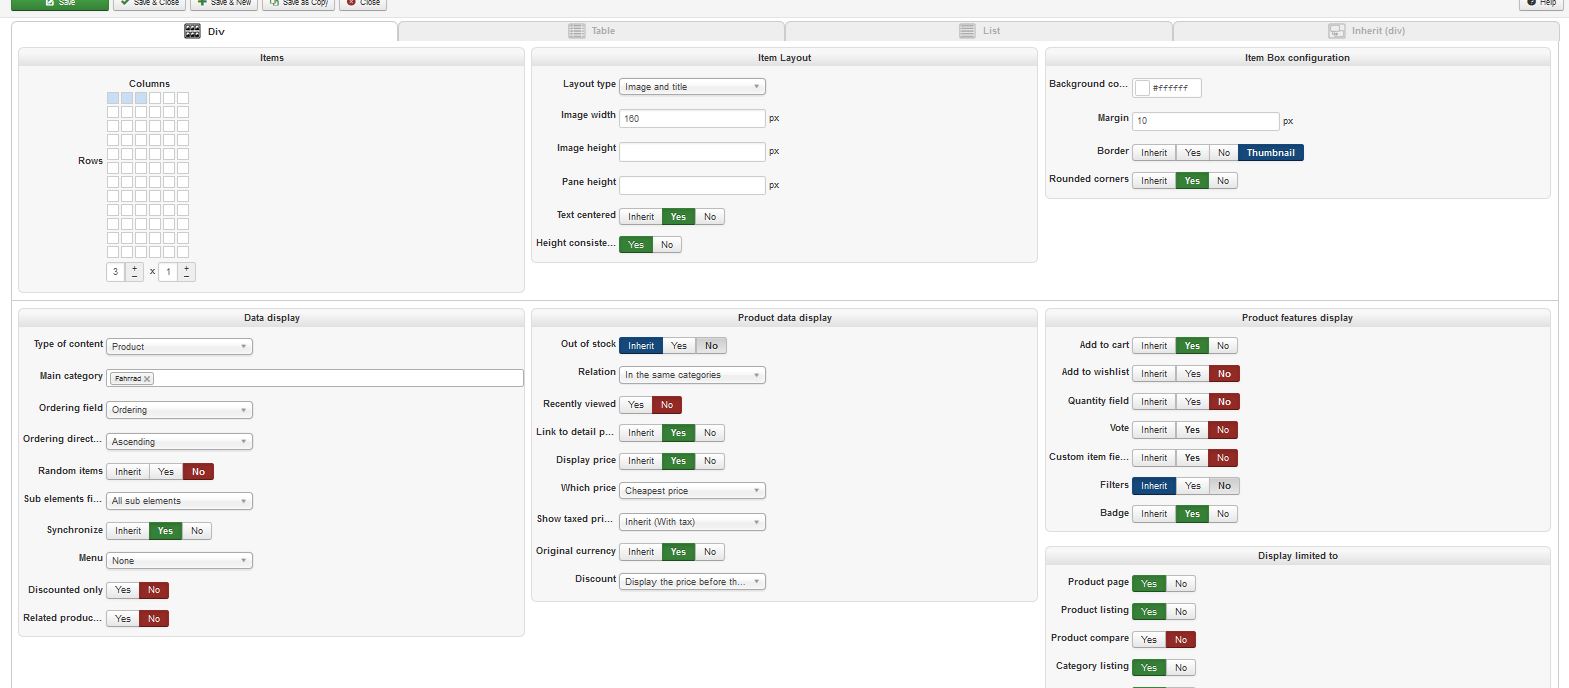Set Synchronize to No
Image resolution: width=1569 pixels, height=688 pixels.
(197, 531)
